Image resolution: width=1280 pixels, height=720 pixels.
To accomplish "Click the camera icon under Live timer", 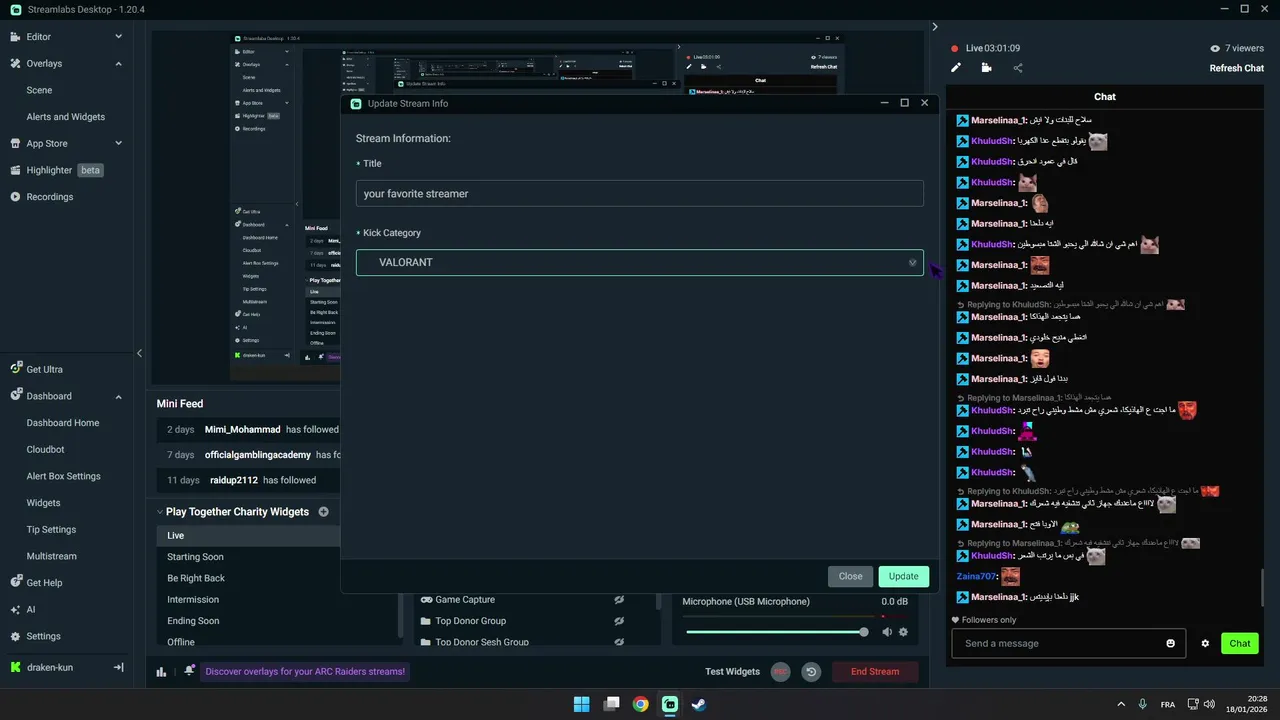I will tap(987, 68).
